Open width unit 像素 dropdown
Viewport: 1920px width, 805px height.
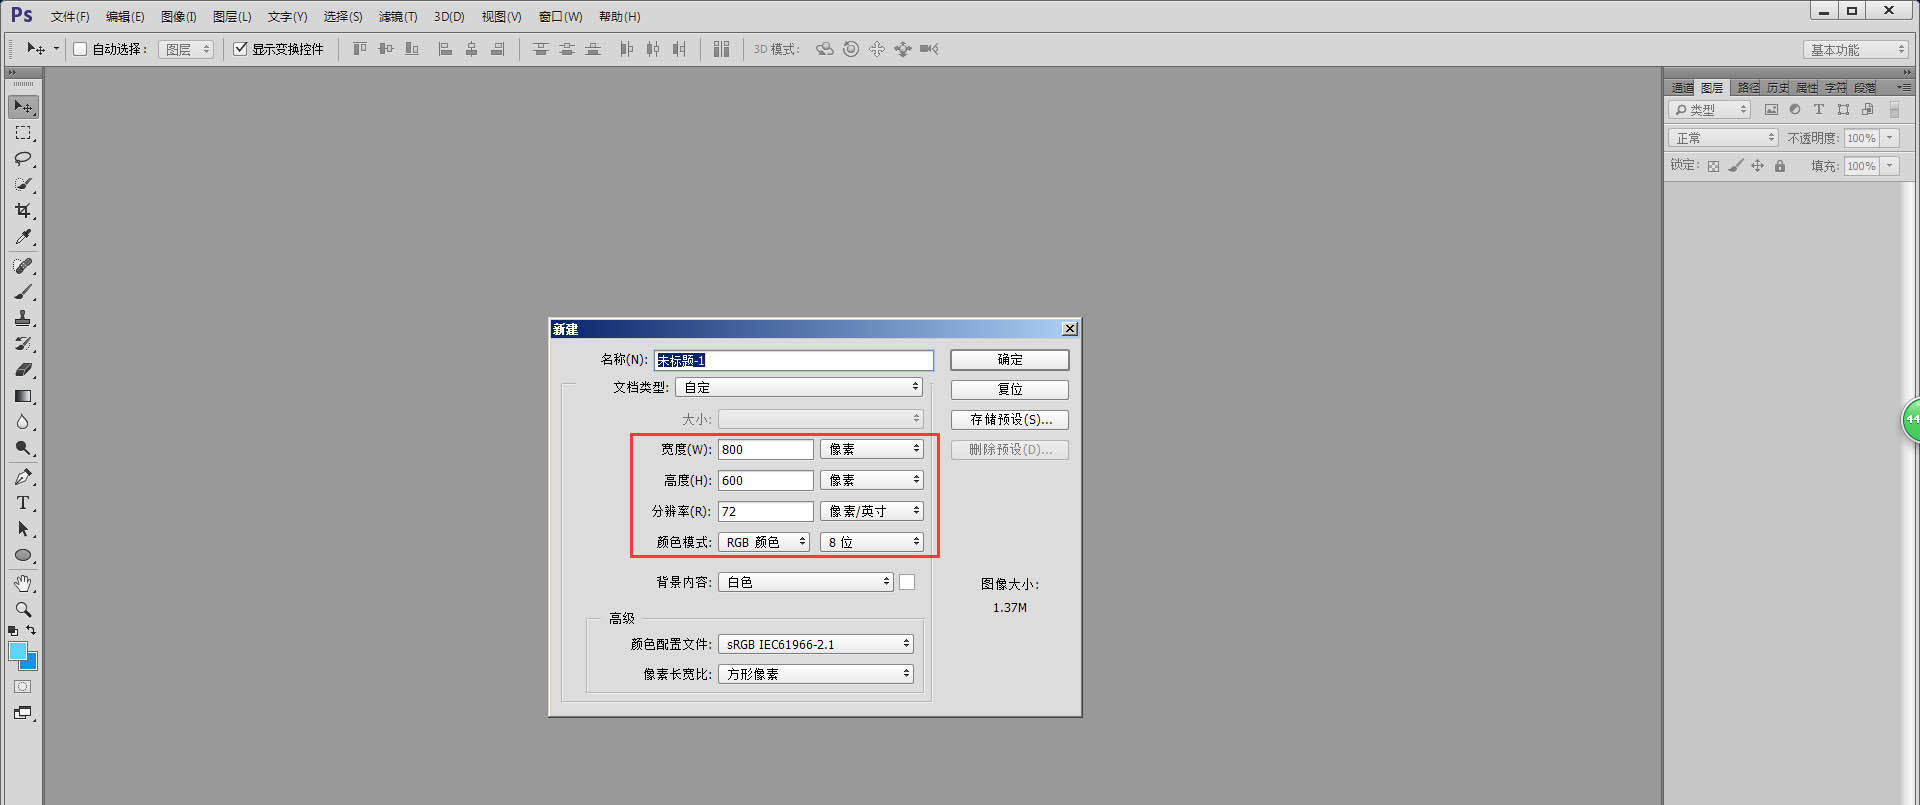point(871,450)
